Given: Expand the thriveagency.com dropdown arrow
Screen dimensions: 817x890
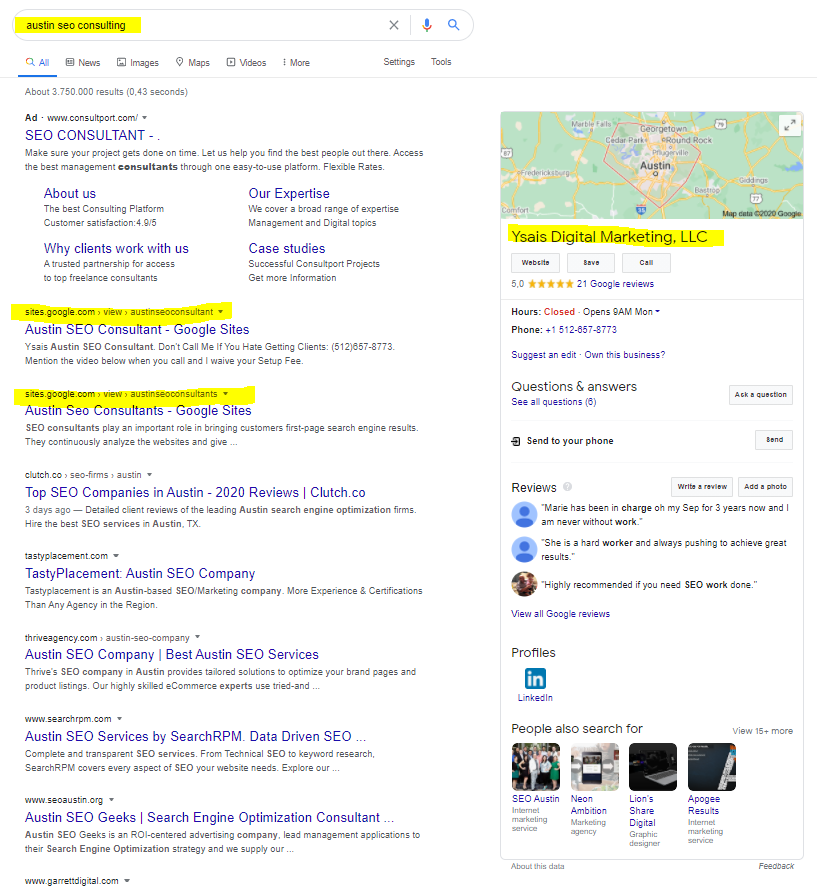Looking at the screenshot, I should [x=197, y=637].
